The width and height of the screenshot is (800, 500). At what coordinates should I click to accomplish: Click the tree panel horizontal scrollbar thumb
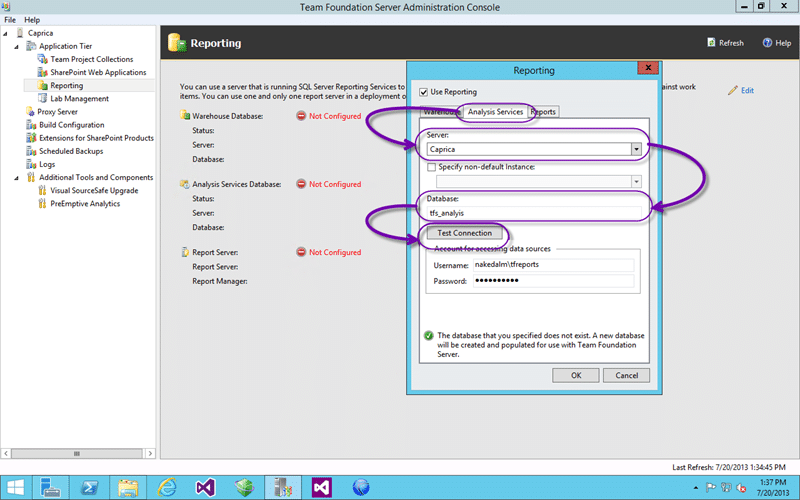77,454
